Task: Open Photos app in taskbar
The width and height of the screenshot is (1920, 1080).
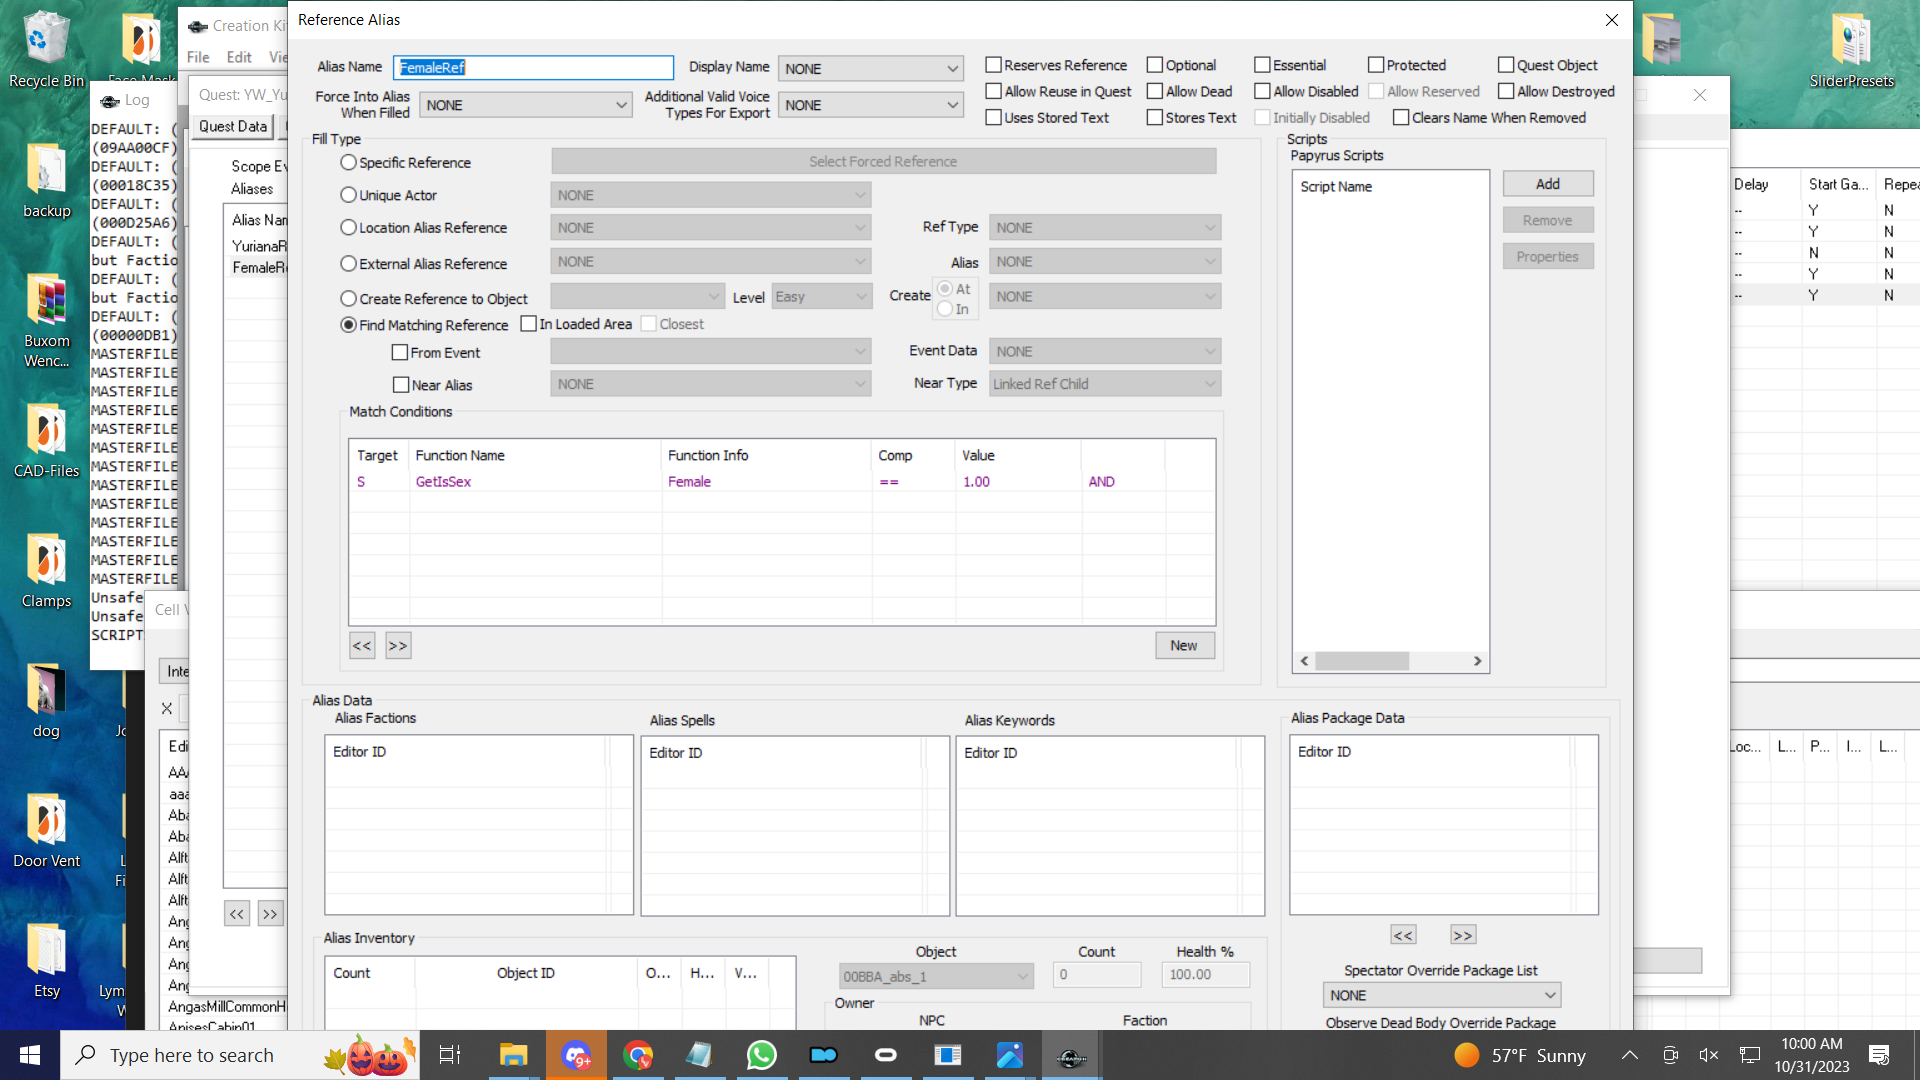Action: (1009, 1055)
